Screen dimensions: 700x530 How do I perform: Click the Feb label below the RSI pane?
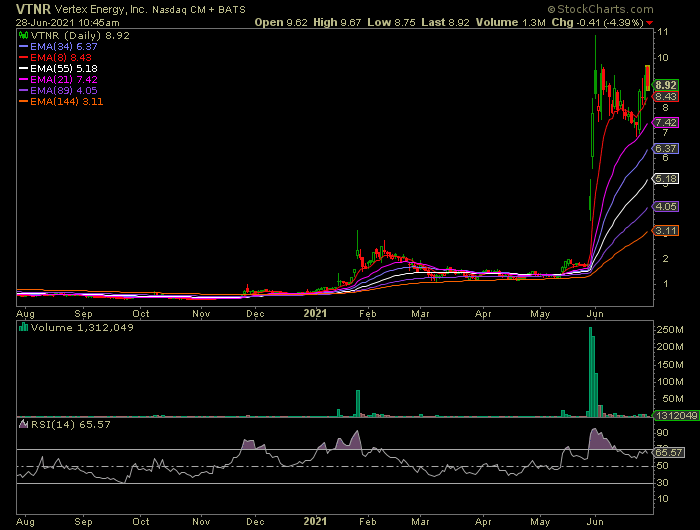(368, 522)
